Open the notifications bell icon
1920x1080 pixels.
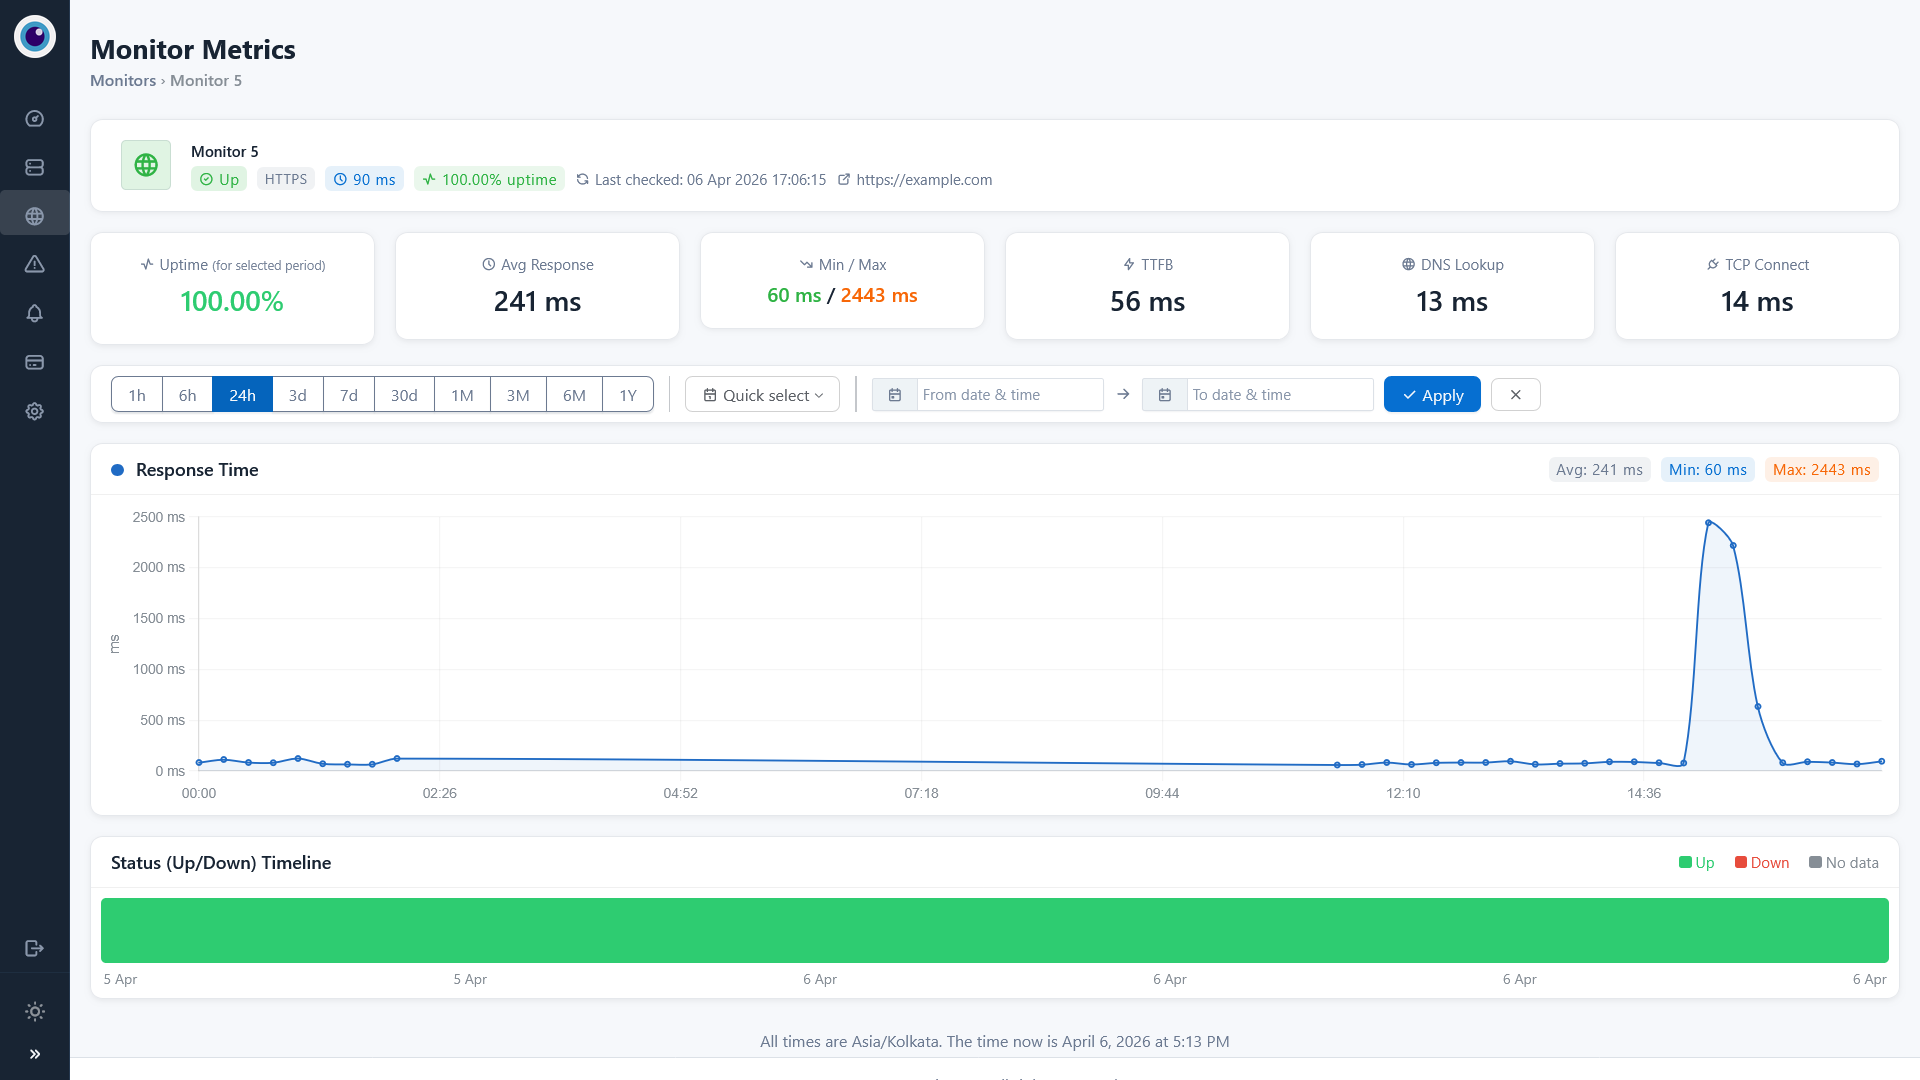(x=34, y=313)
